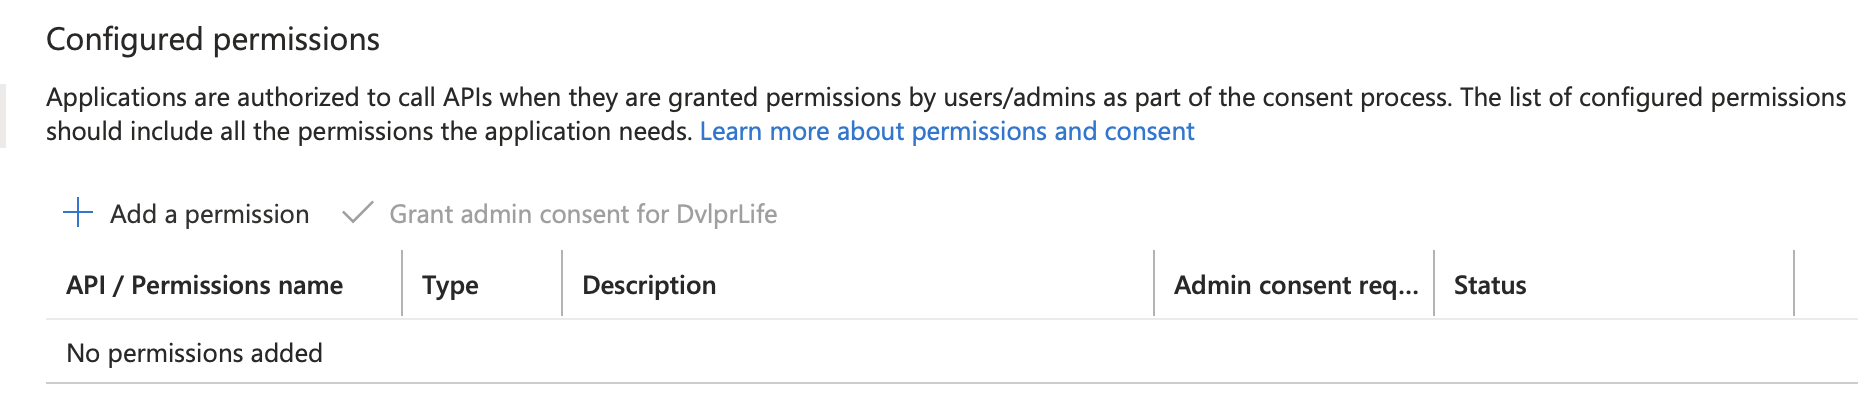Click the Configured permissions heading
This screenshot has height=410, width=1862.
pos(213,39)
